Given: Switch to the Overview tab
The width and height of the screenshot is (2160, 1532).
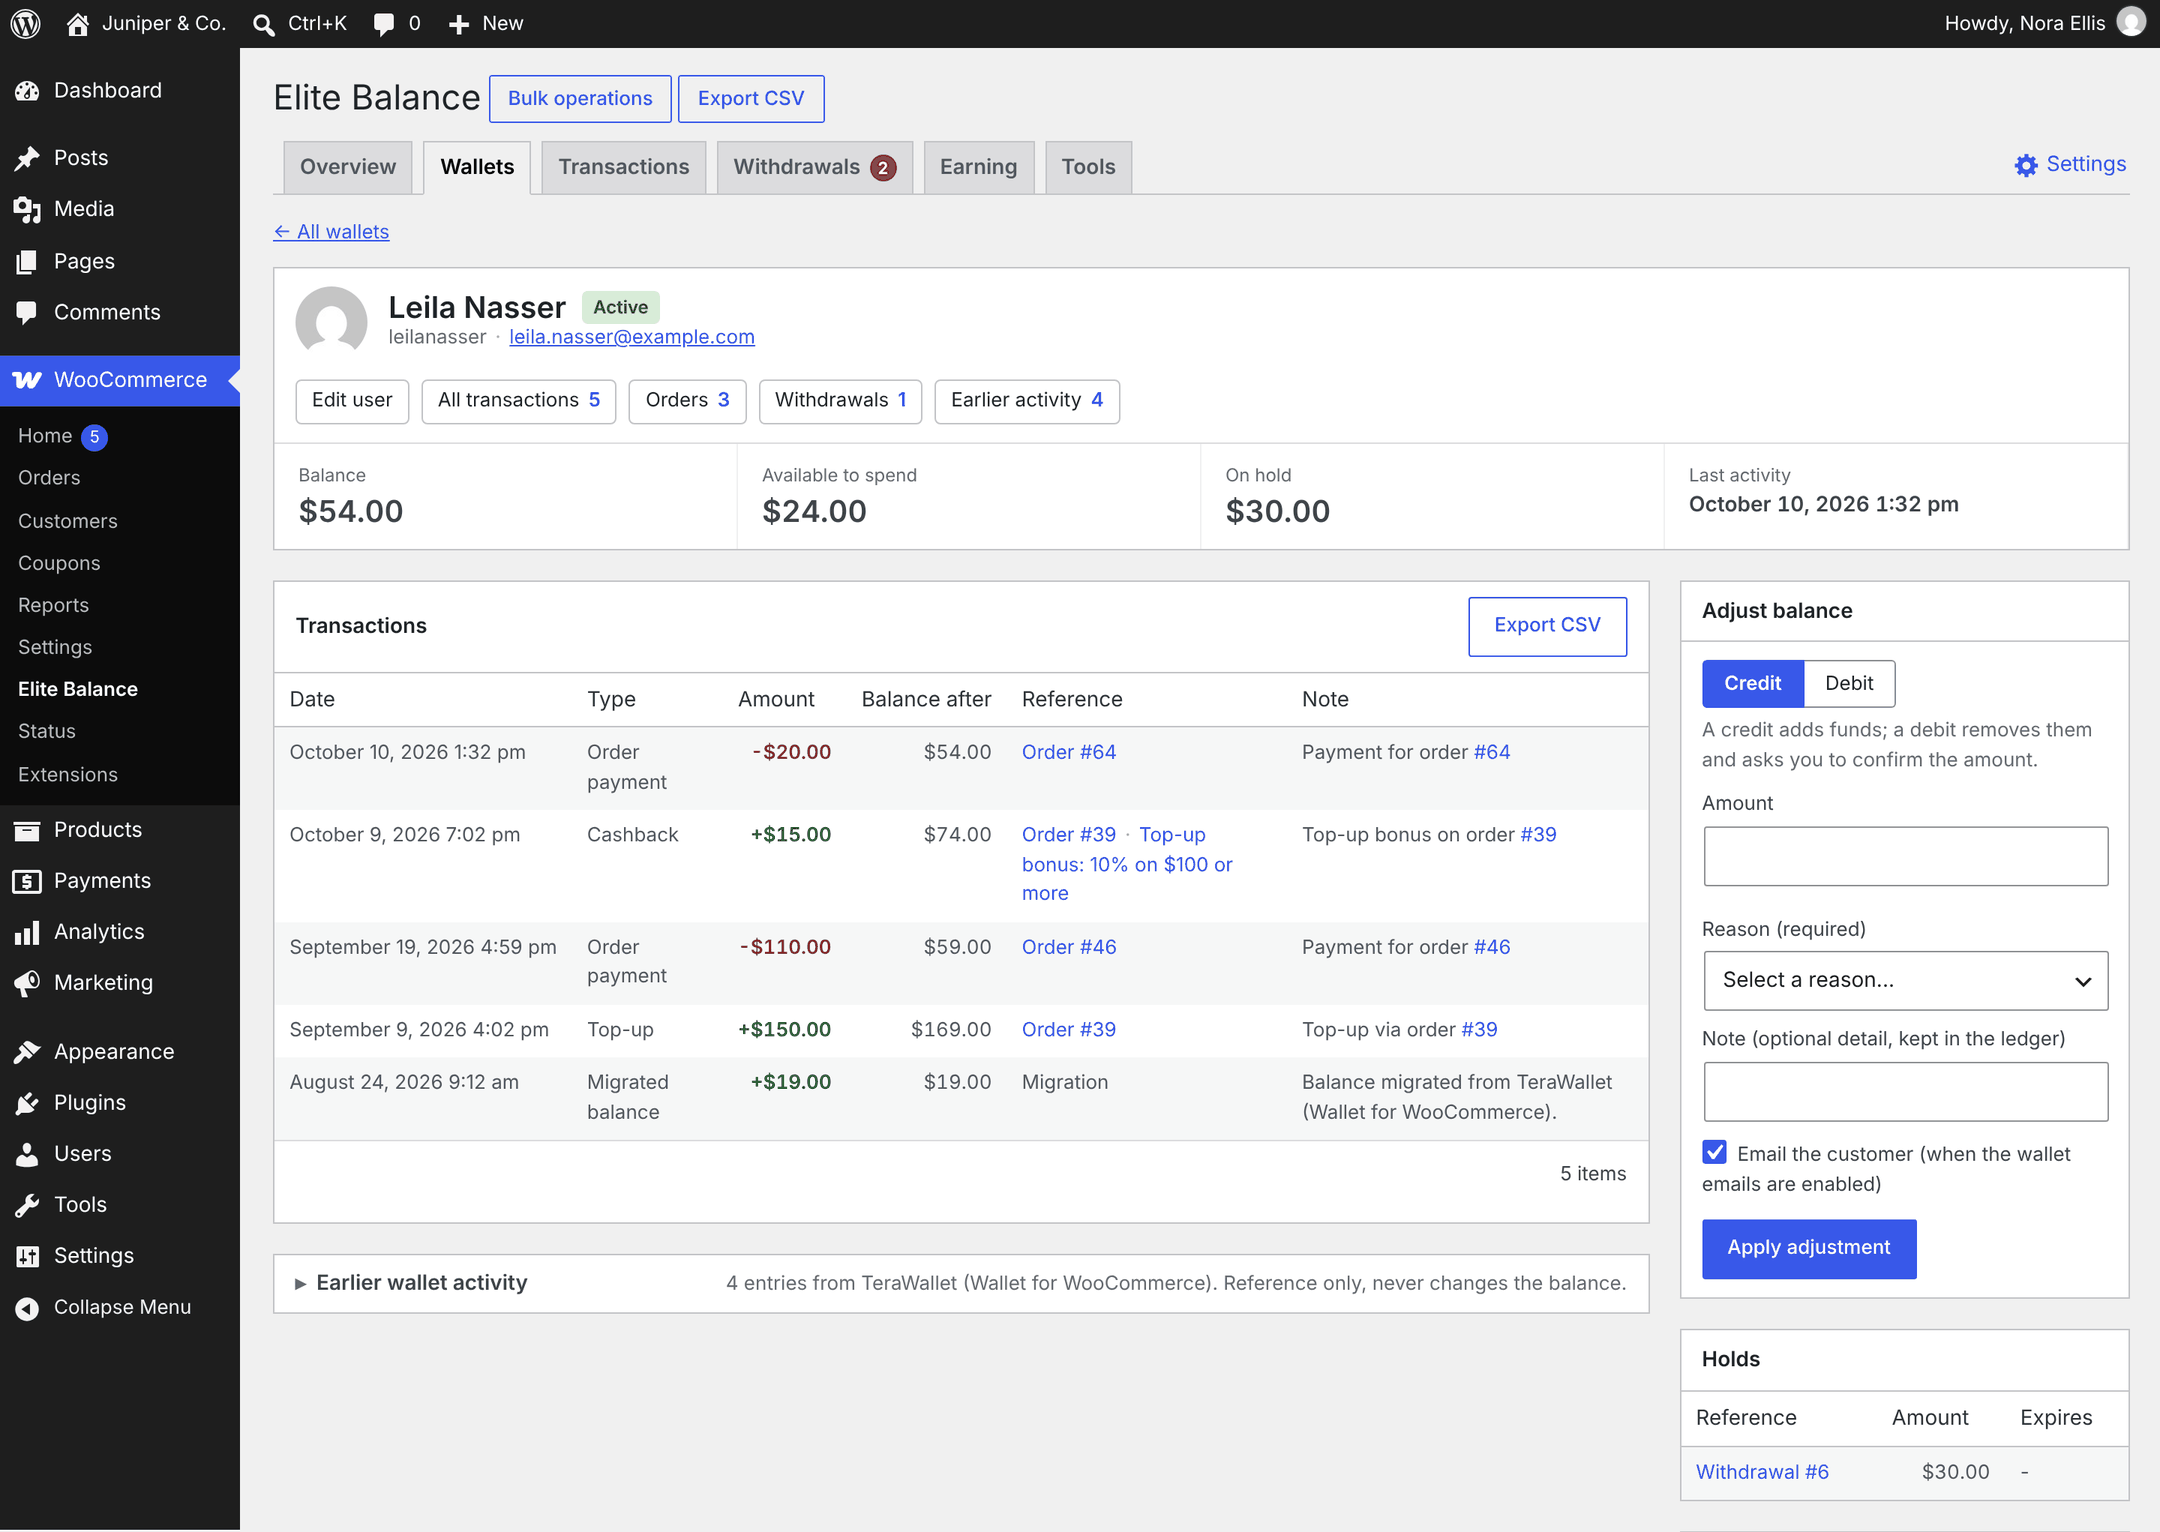Looking at the screenshot, I should tap(348, 167).
